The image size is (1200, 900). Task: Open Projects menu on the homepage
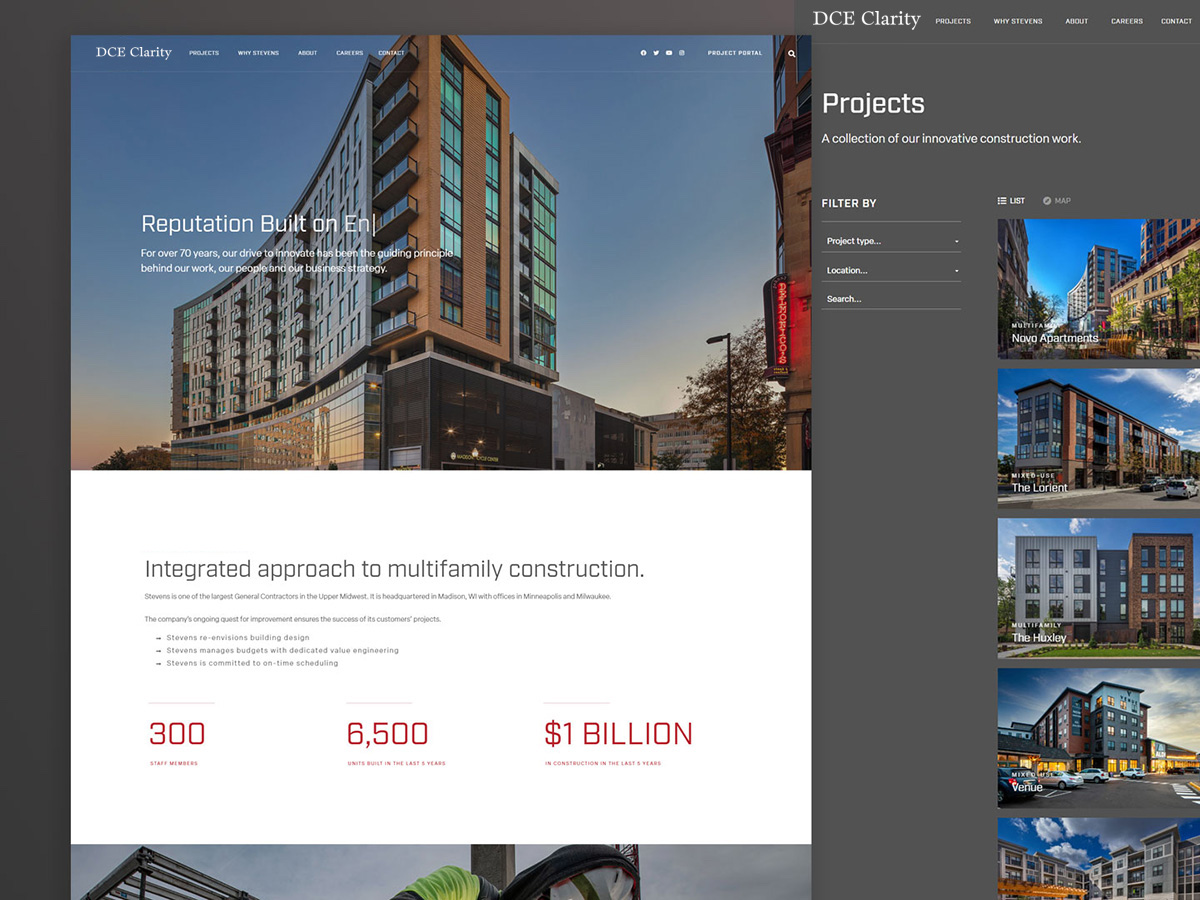pos(204,53)
